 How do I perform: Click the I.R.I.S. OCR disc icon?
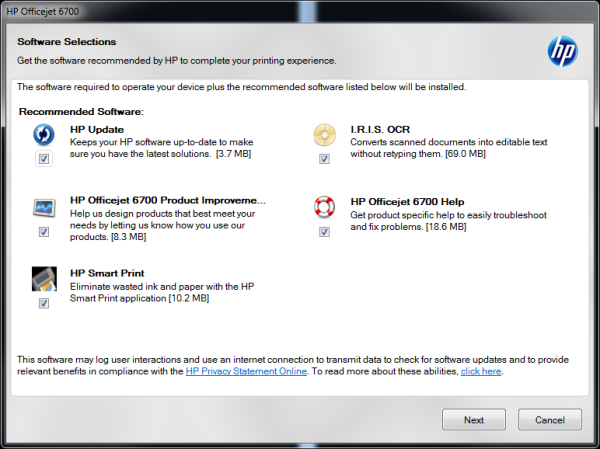tap(324, 135)
